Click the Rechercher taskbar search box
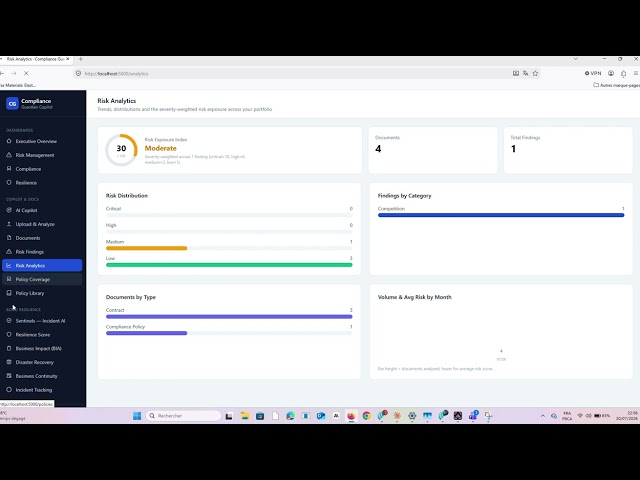The image size is (640, 480). [184, 416]
